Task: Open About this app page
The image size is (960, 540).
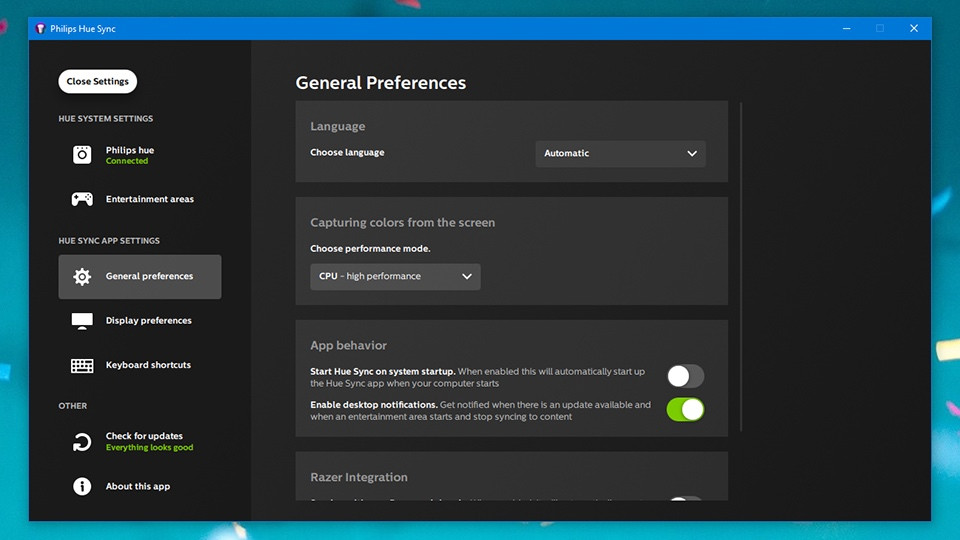Action: click(x=140, y=486)
